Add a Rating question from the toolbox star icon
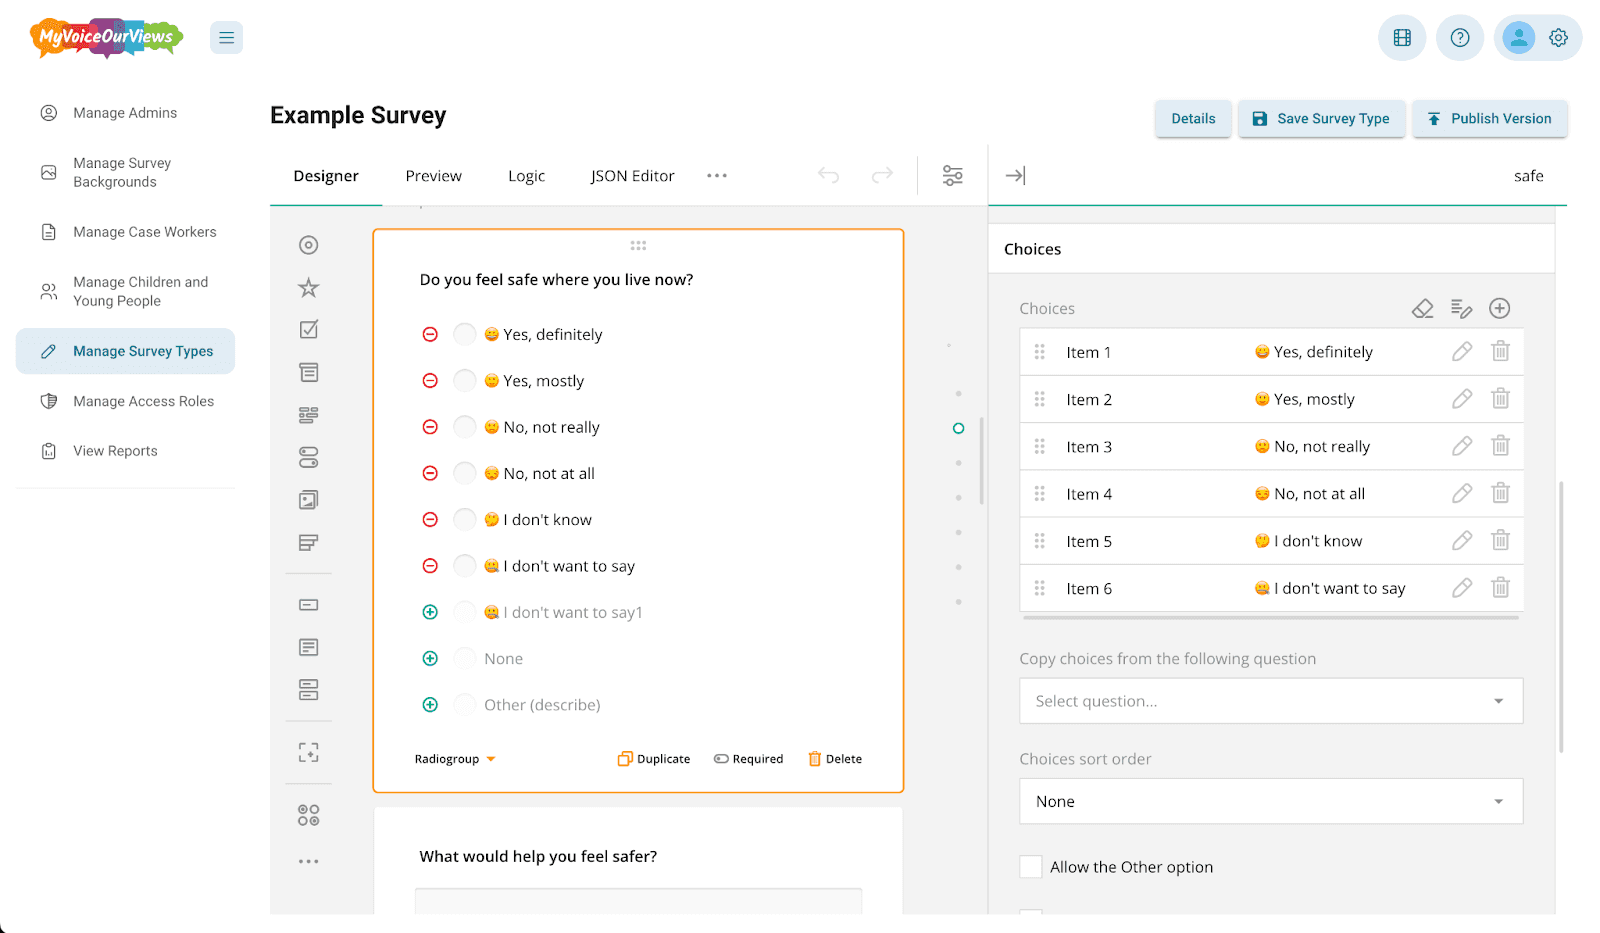This screenshot has height=933, width=1600. click(x=308, y=288)
